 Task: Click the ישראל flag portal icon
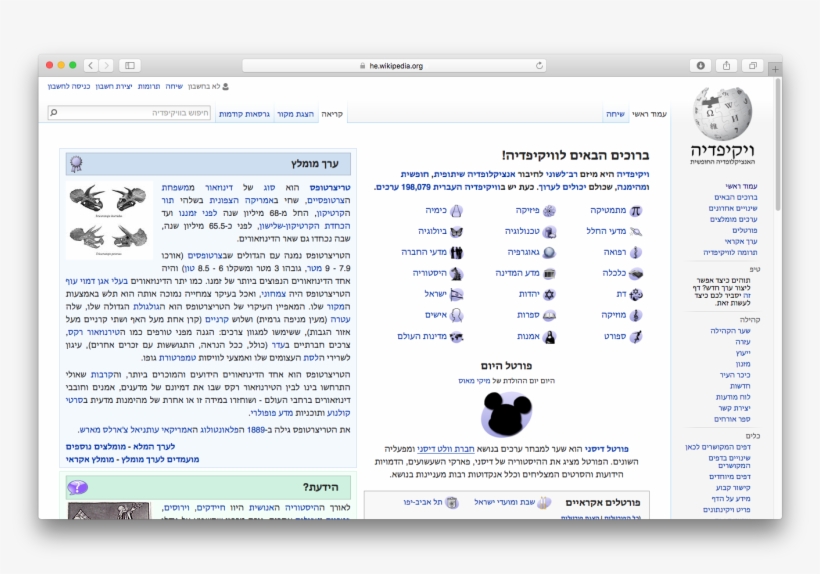coord(457,294)
